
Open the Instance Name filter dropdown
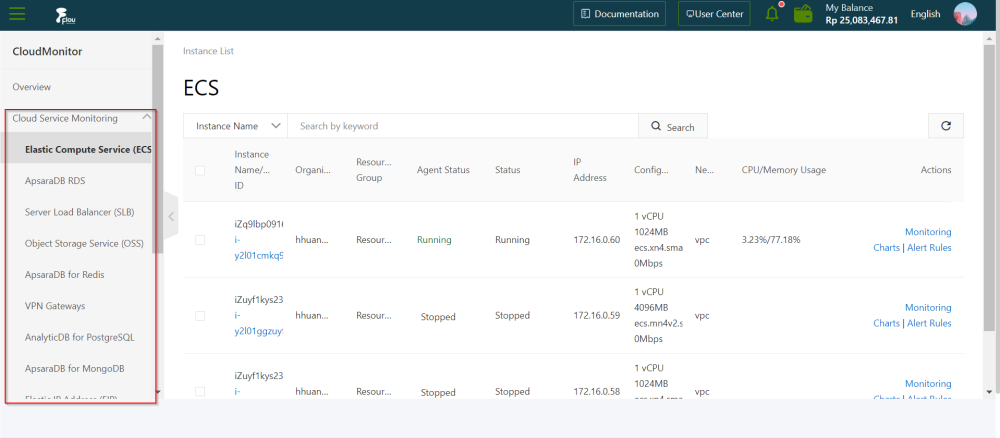point(235,126)
